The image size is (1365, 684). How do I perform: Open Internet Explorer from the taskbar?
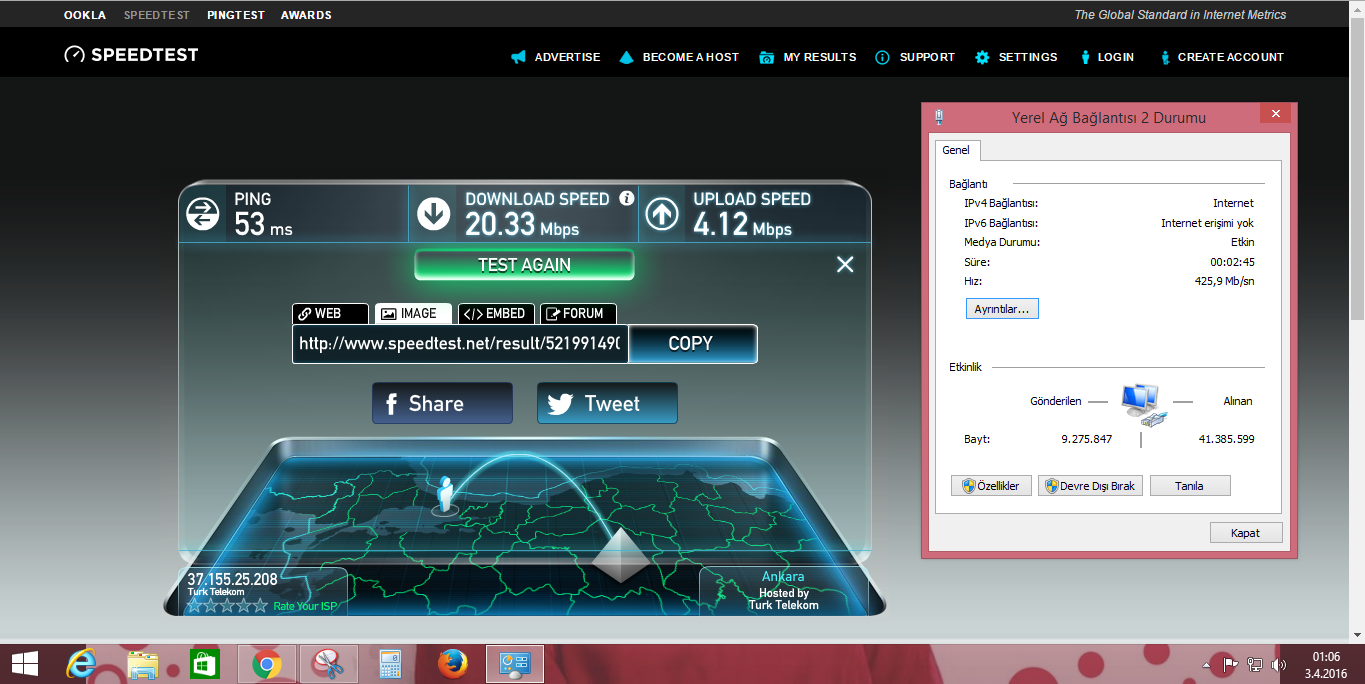pos(81,664)
